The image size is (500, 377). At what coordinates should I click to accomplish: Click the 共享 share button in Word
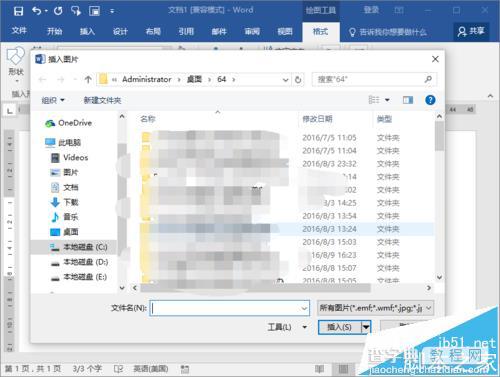[x=471, y=32]
